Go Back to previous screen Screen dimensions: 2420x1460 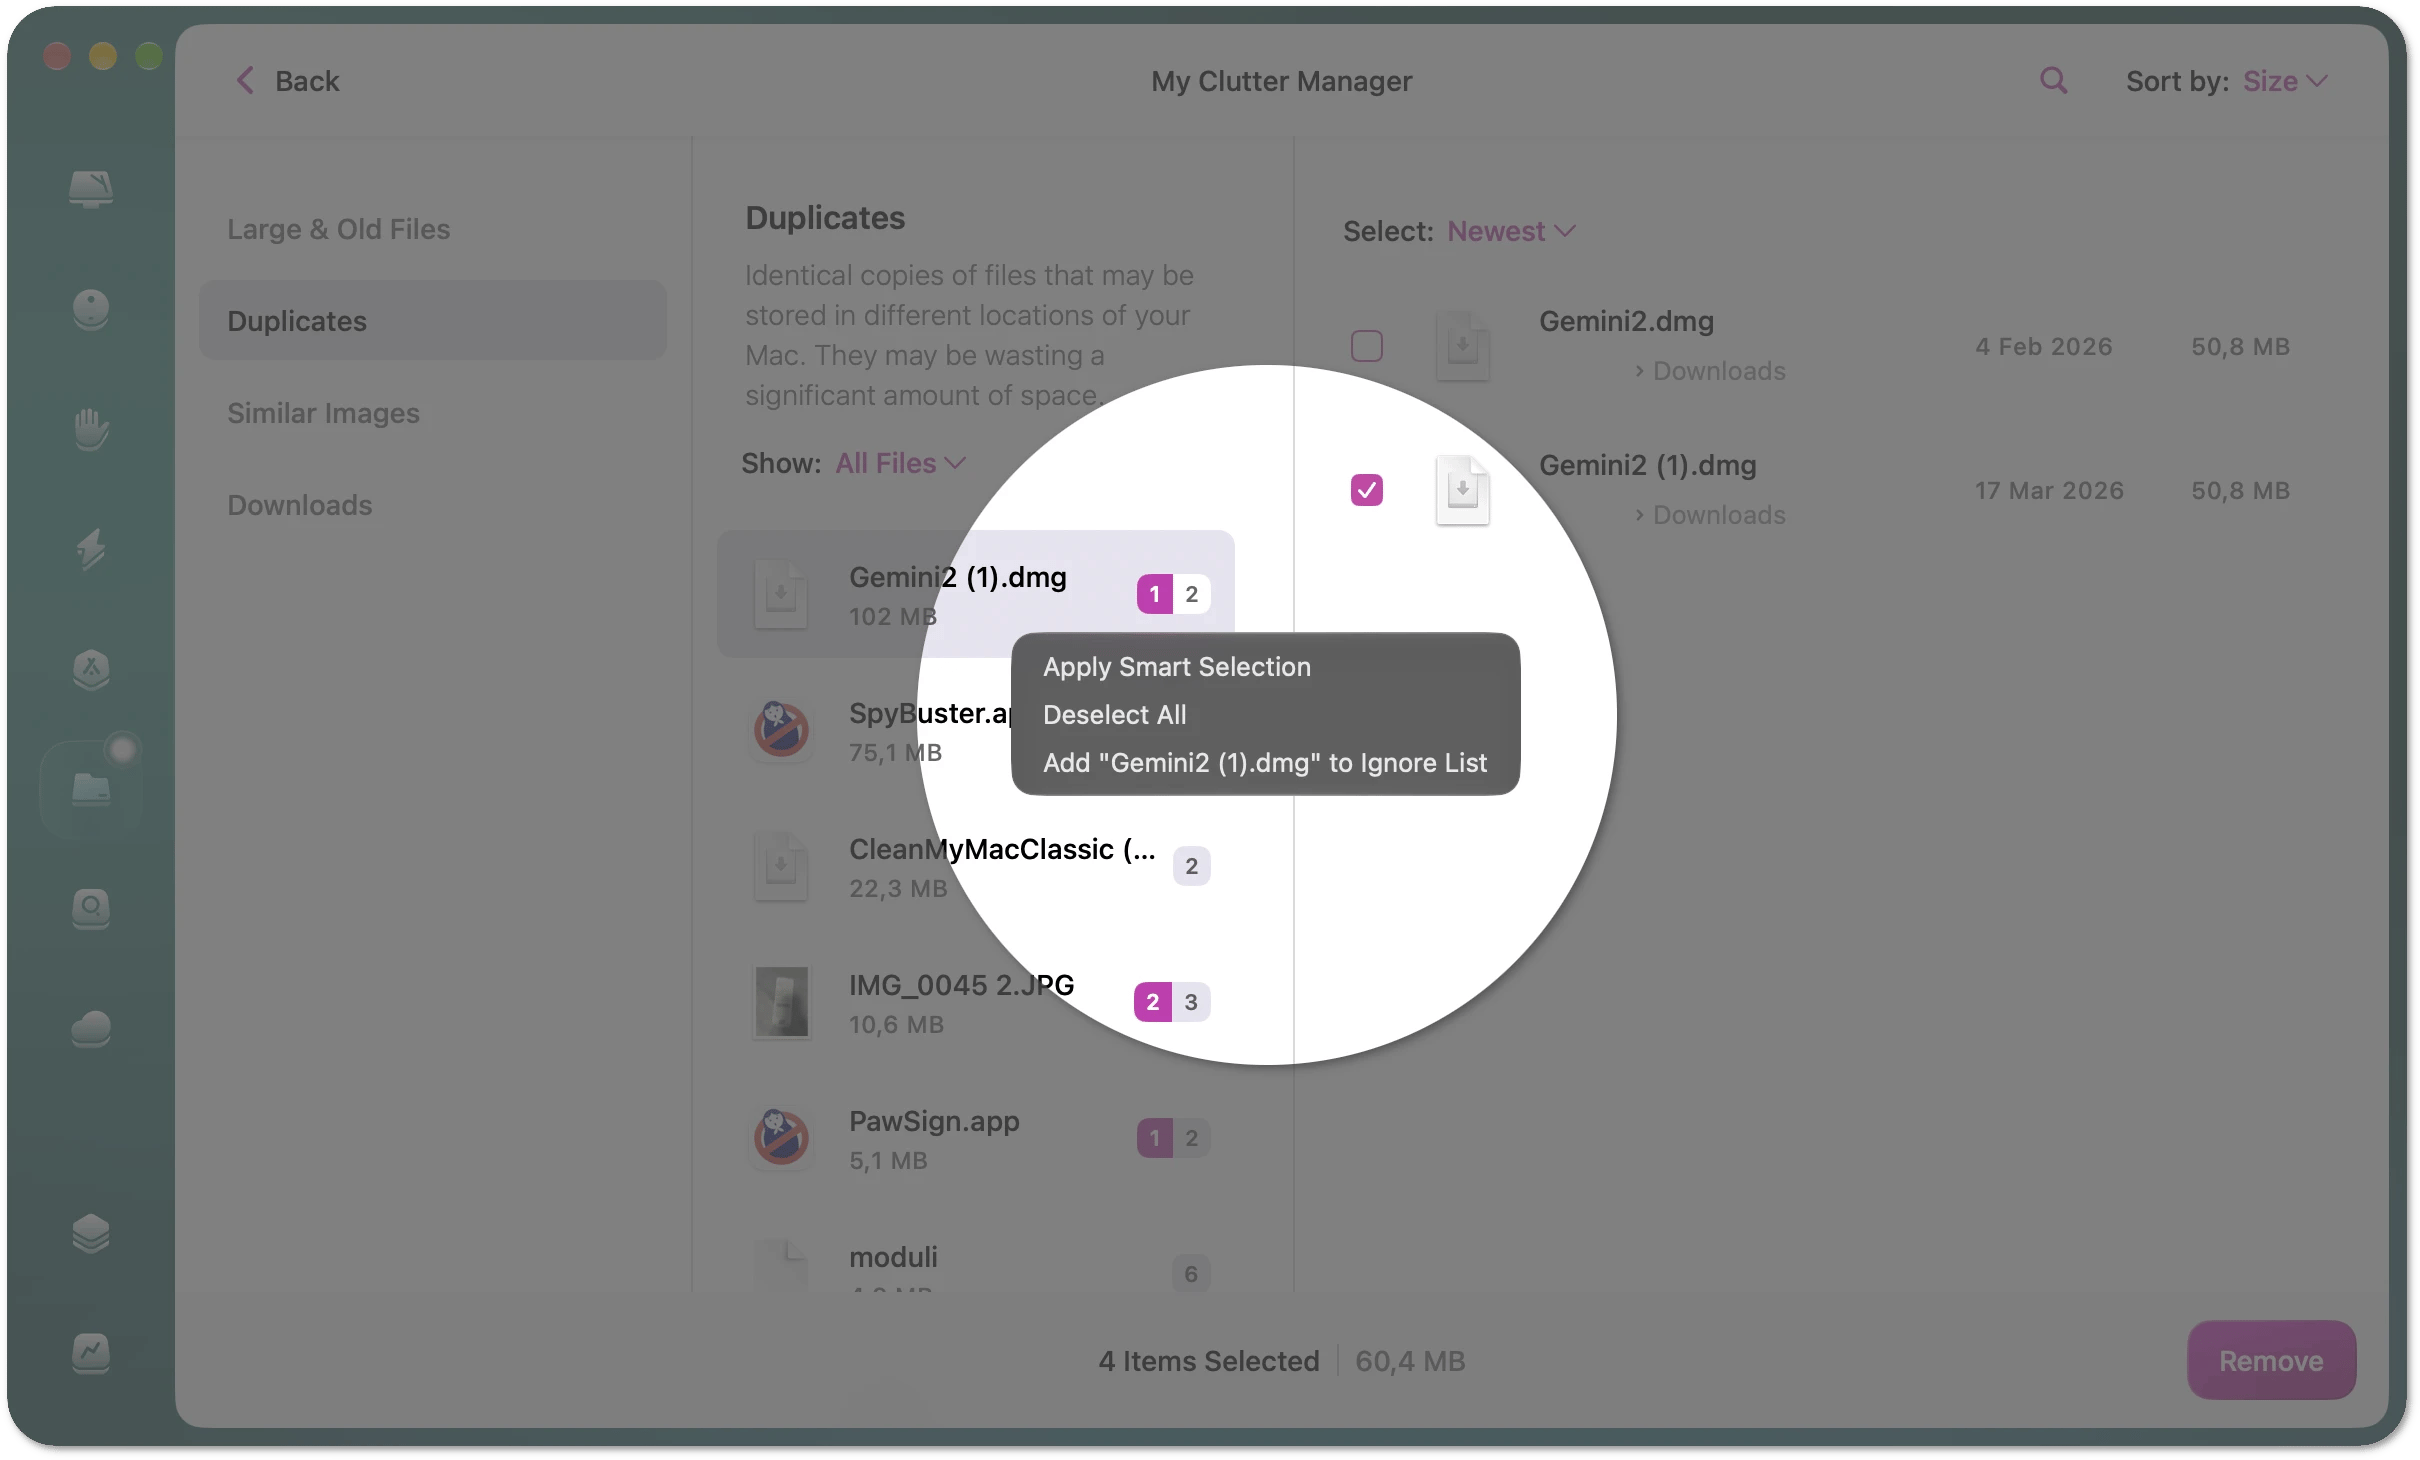pos(287,81)
